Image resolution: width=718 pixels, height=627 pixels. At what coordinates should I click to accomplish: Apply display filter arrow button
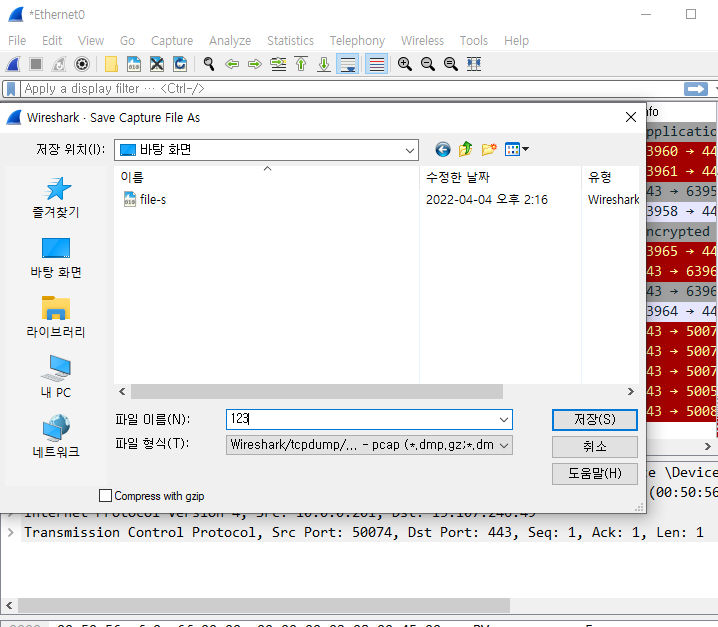[x=696, y=89]
